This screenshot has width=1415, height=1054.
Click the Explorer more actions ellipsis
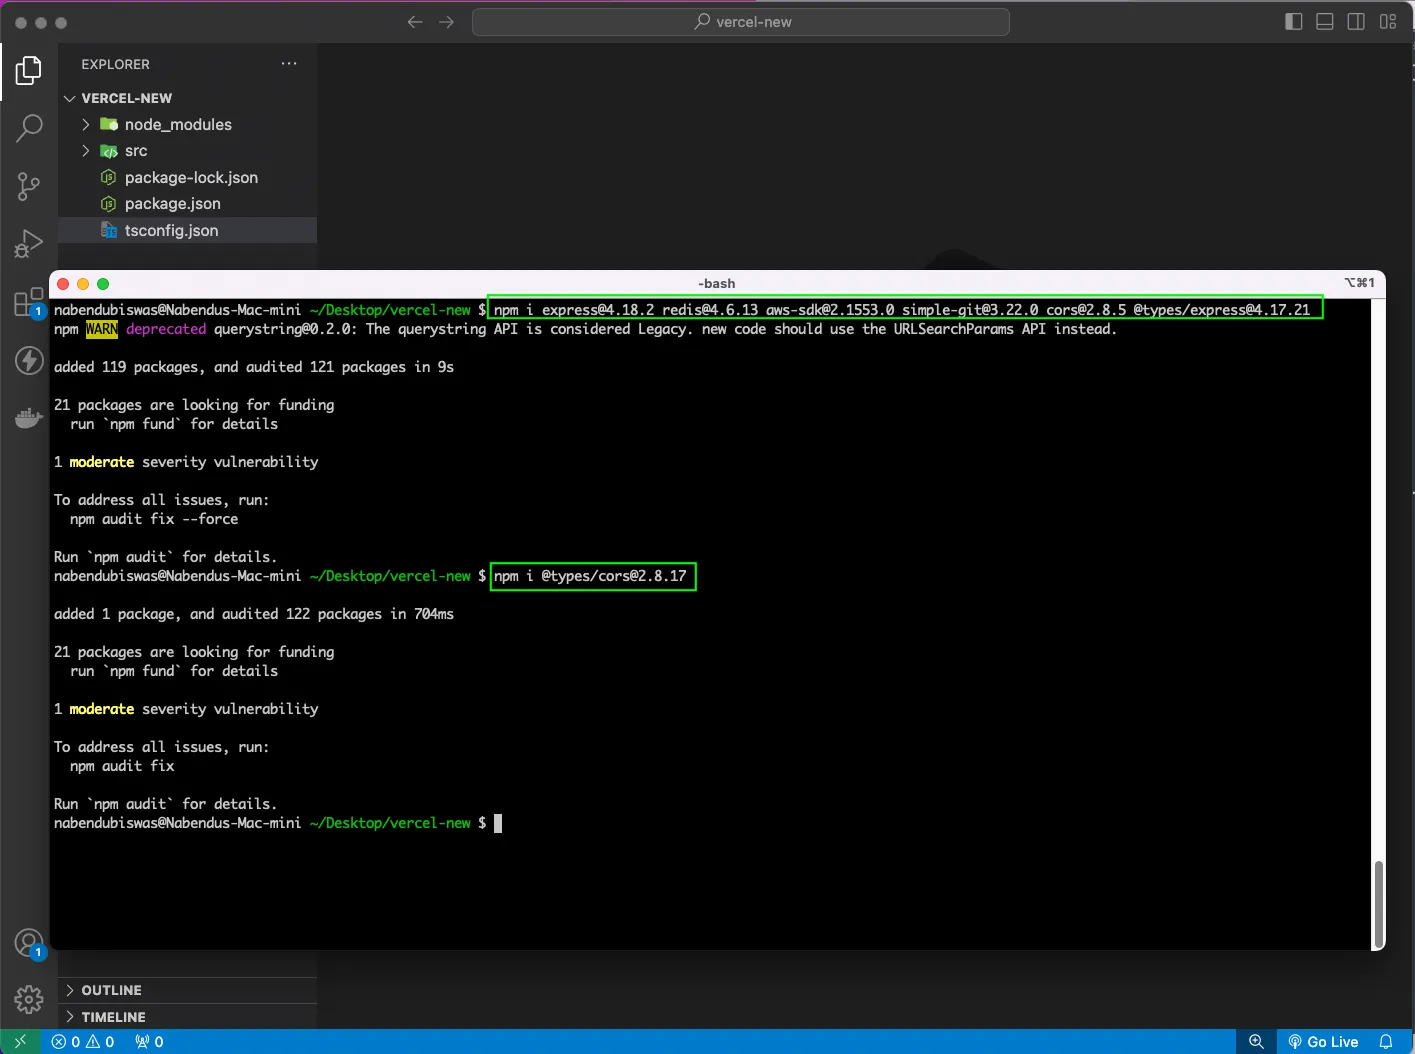point(289,64)
